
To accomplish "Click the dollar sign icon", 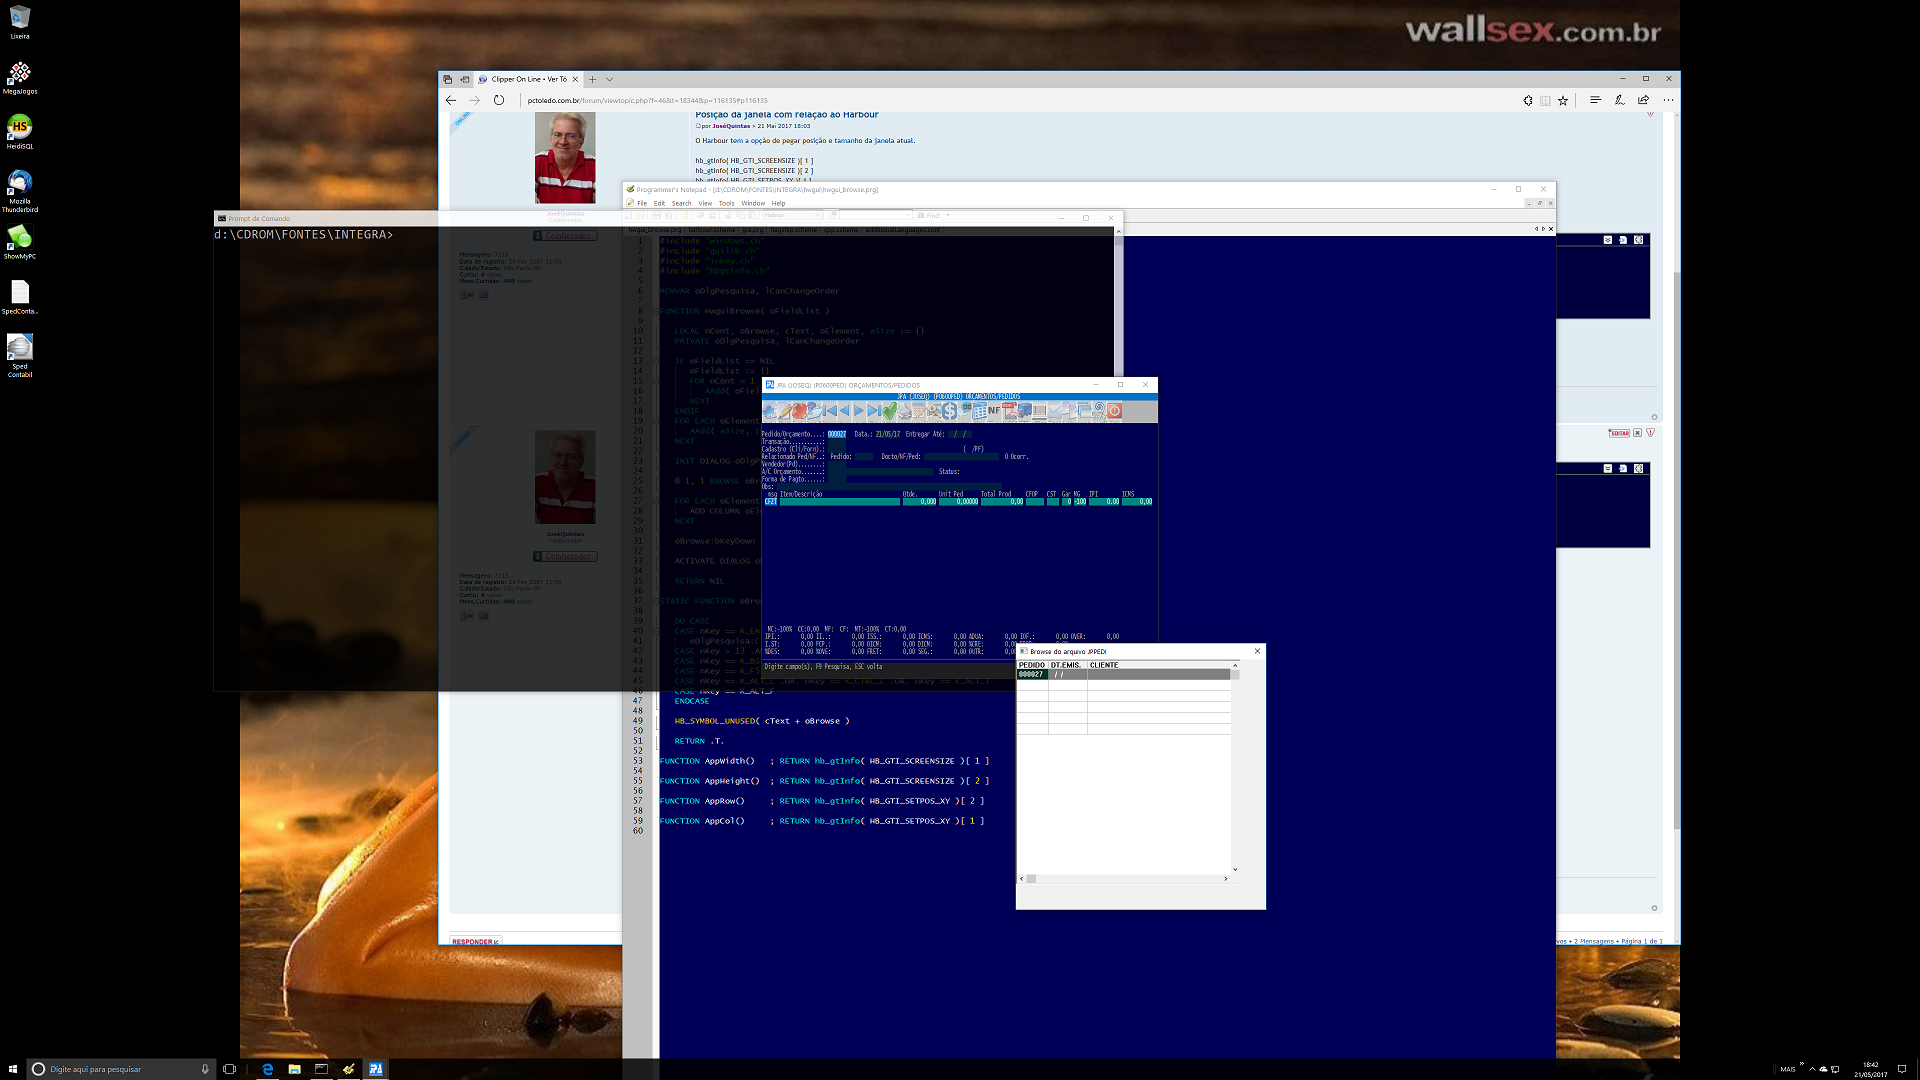I will click(x=949, y=411).
